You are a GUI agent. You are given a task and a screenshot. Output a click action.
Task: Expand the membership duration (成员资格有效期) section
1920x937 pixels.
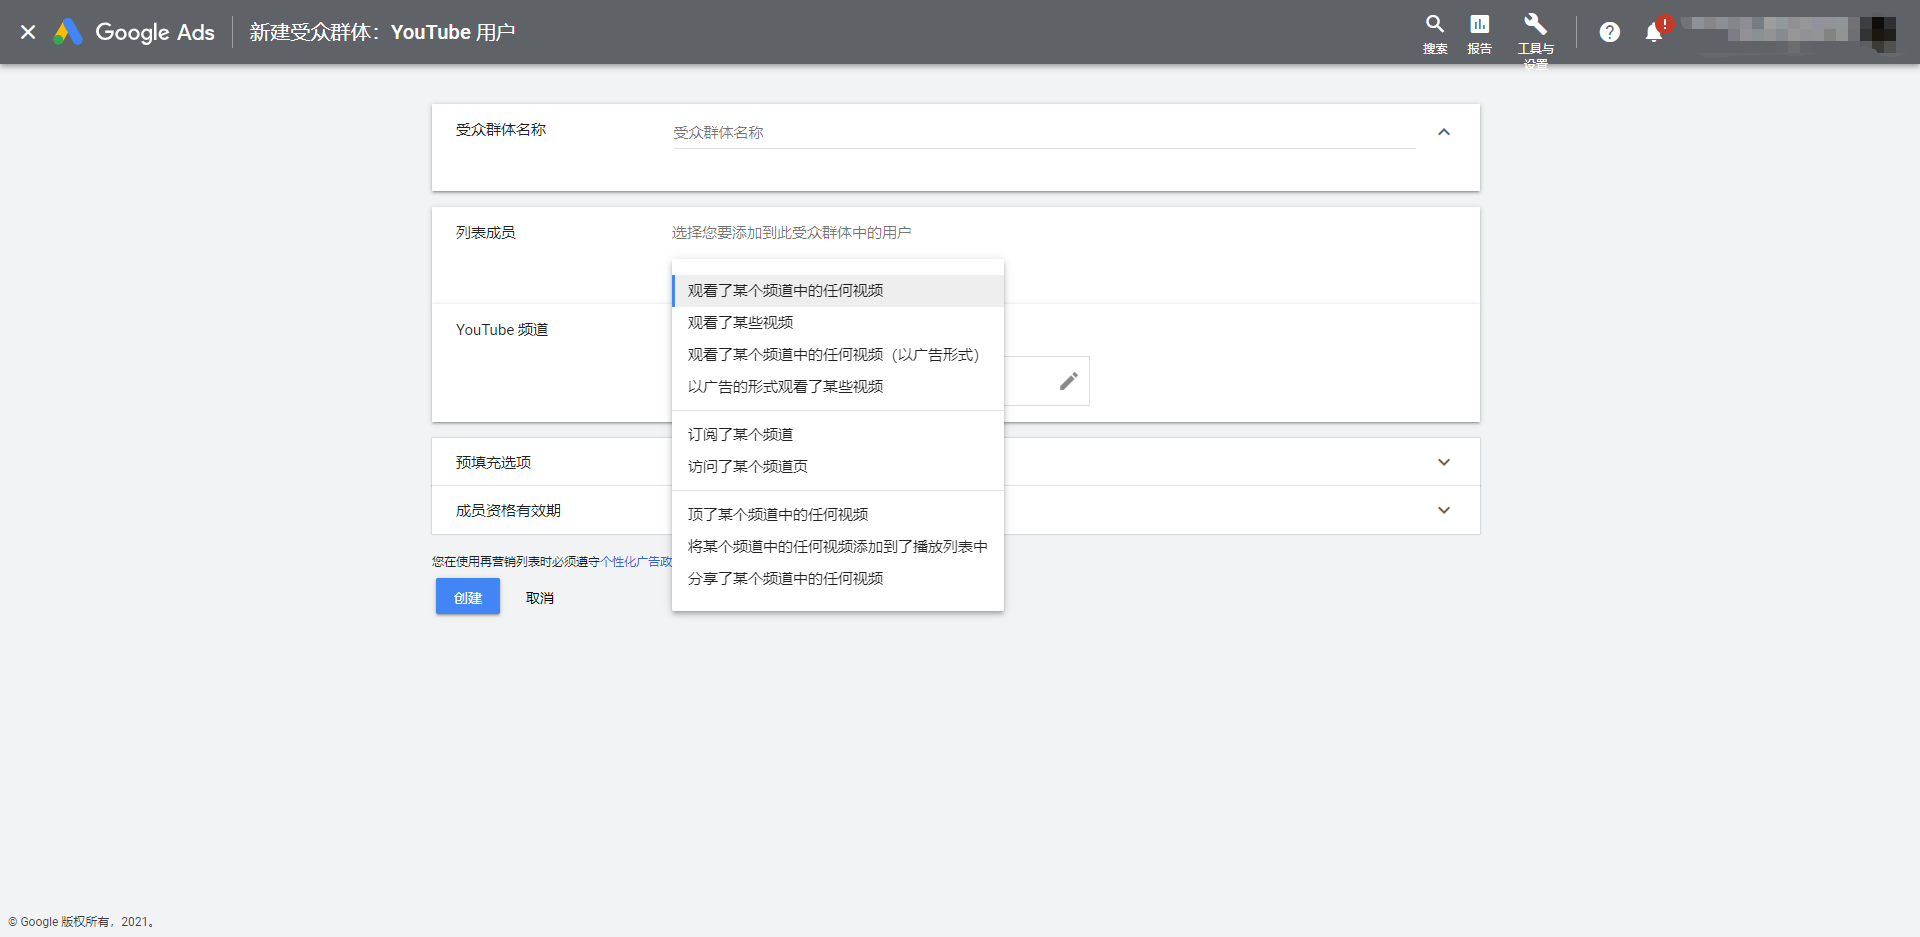tap(1443, 510)
